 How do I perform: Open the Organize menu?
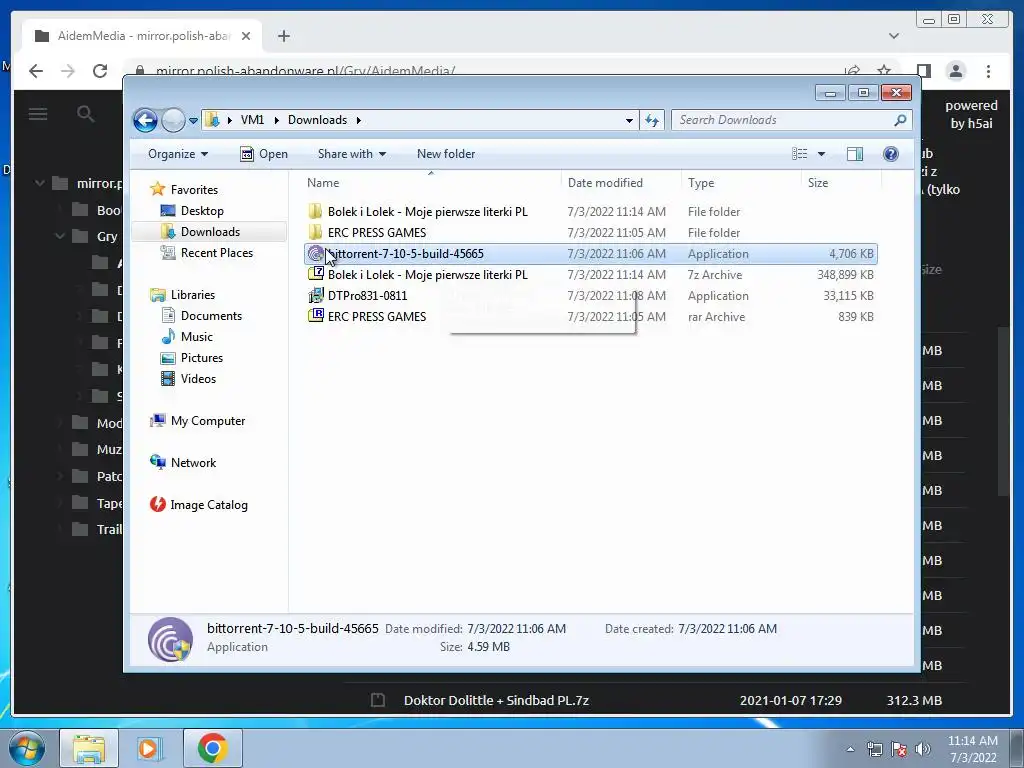pos(178,154)
